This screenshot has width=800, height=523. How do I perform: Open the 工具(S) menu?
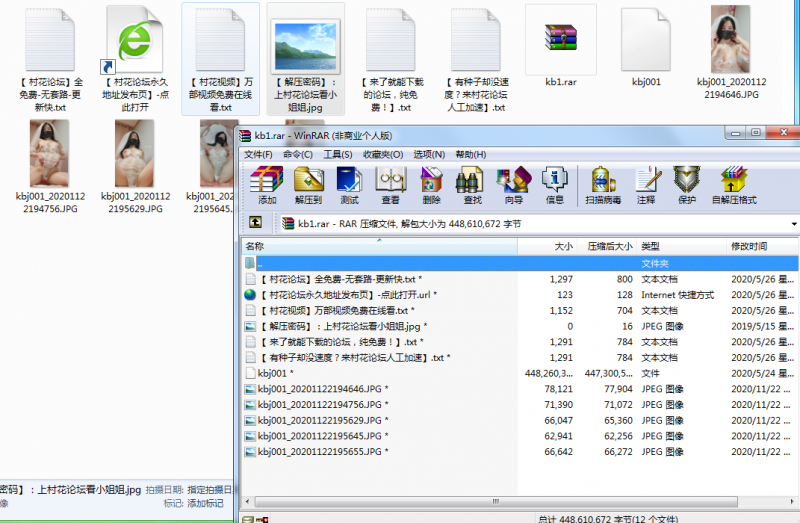point(337,155)
